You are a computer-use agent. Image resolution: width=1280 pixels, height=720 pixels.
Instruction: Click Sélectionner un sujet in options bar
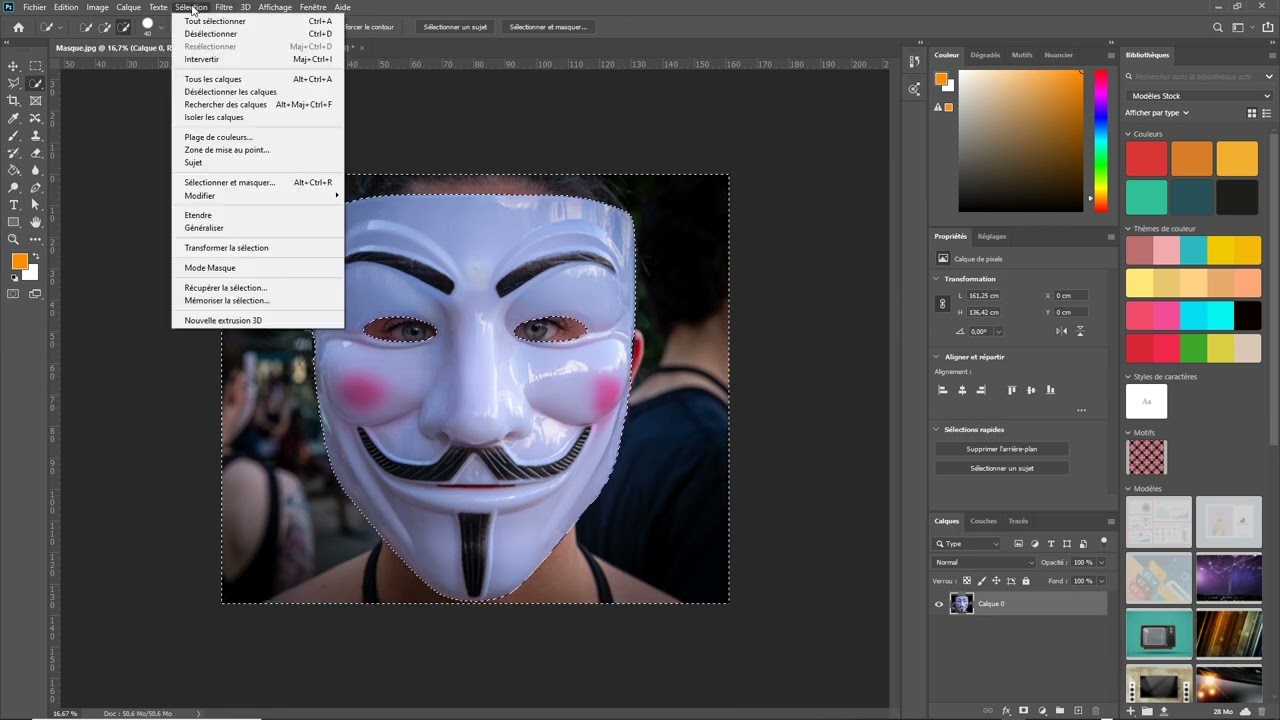(455, 27)
